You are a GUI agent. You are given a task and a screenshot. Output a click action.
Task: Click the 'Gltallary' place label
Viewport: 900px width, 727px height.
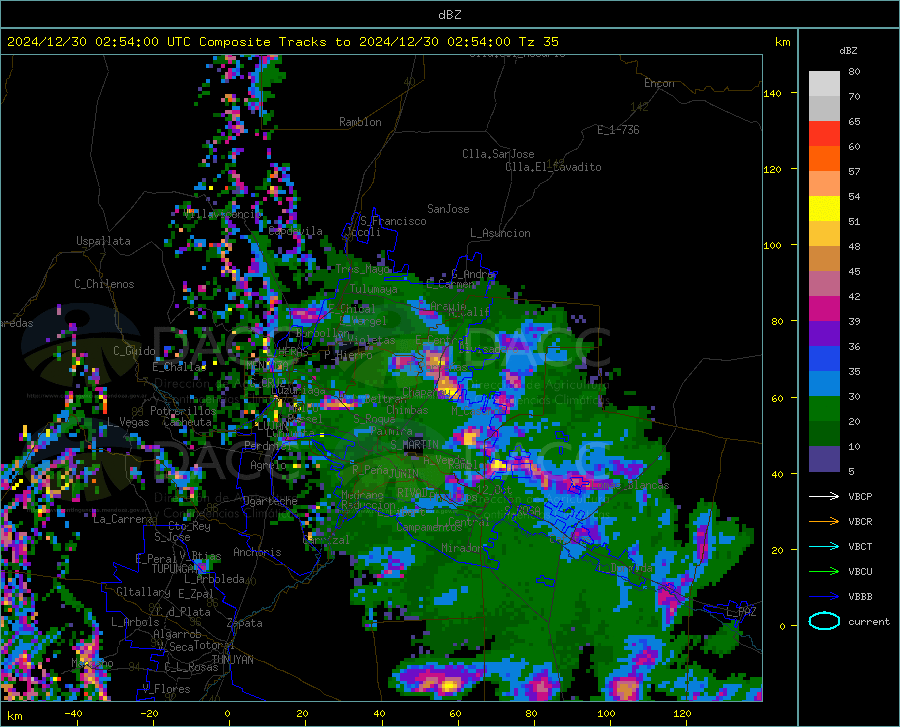(143, 592)
